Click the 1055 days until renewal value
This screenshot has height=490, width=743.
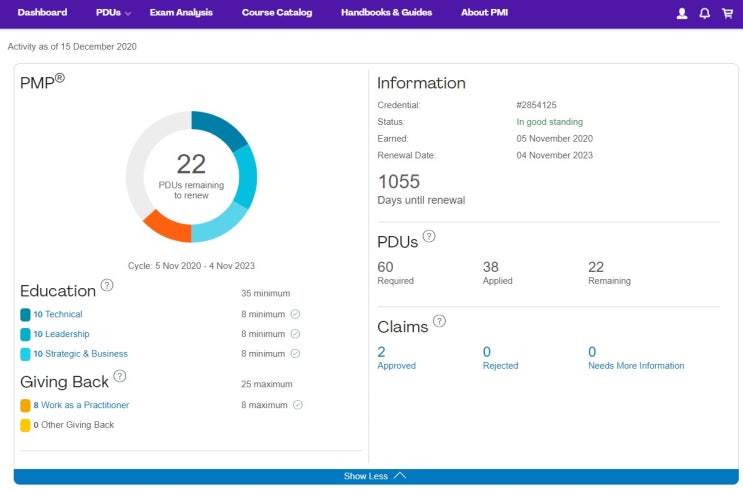pyautogui.click(x=399, y=181)
